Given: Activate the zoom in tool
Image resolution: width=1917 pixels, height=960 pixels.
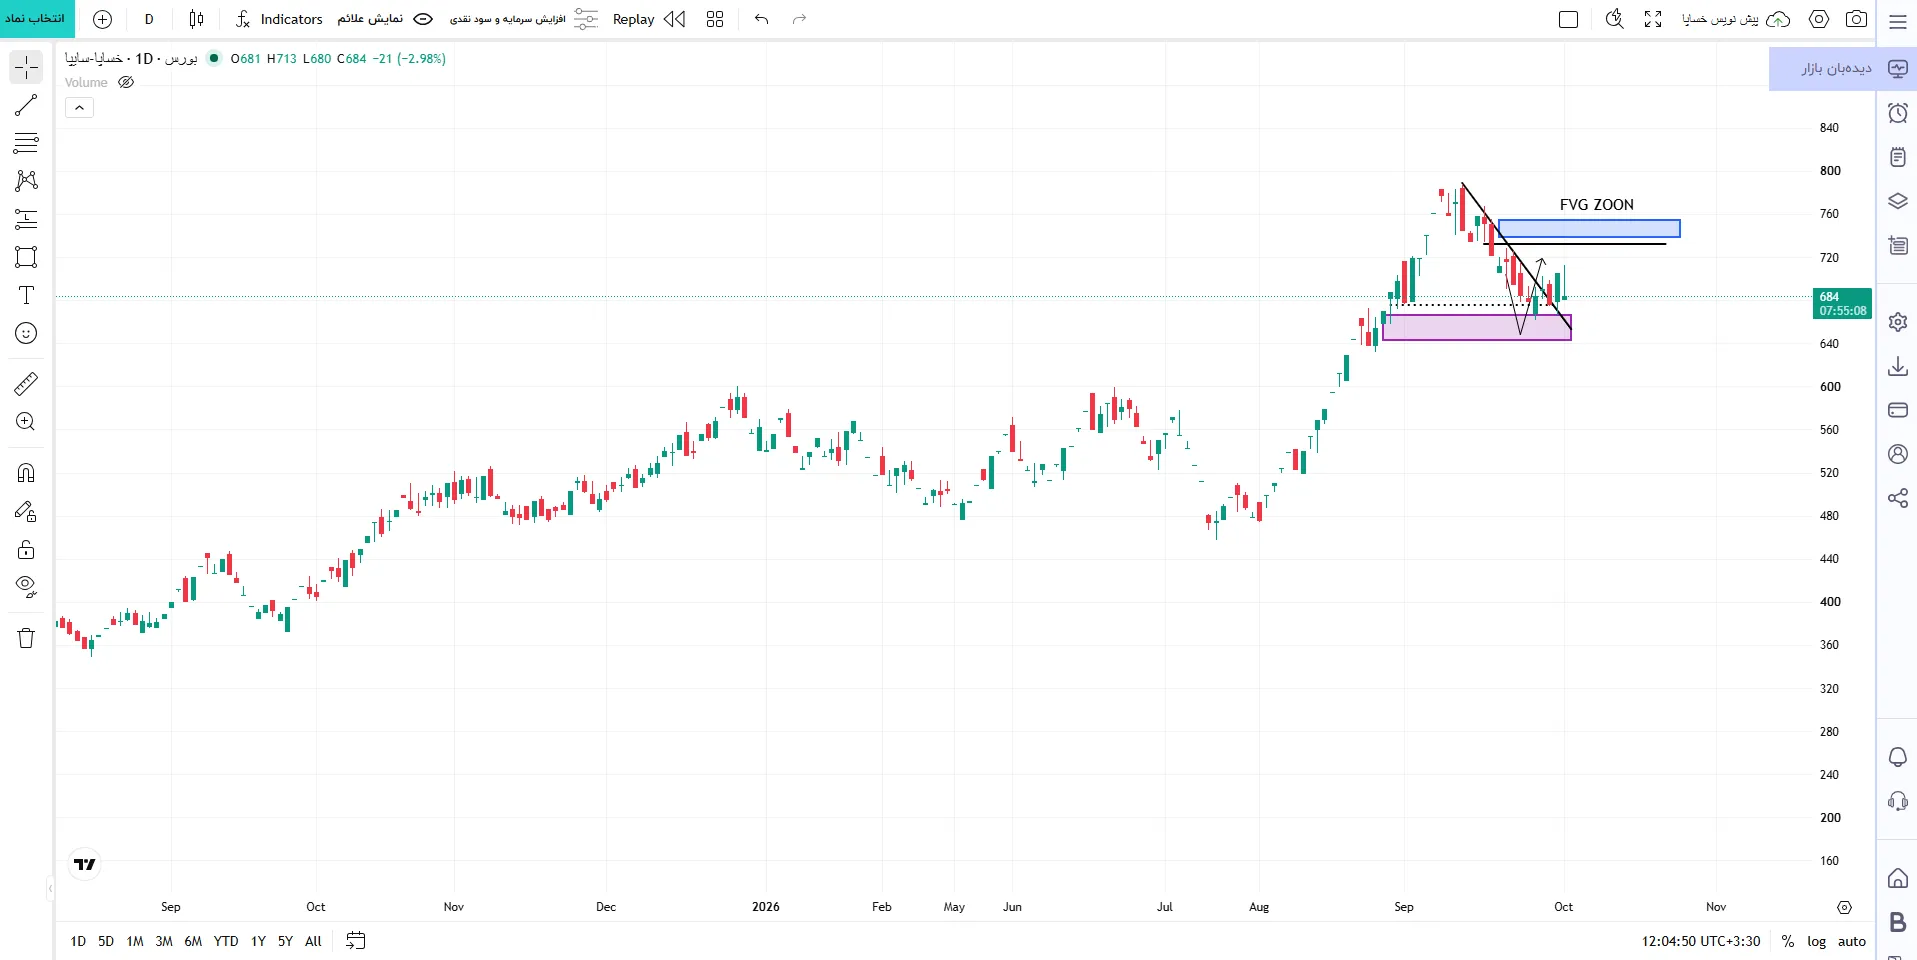Looking at the screenshot, I should [x=26, y=421].
